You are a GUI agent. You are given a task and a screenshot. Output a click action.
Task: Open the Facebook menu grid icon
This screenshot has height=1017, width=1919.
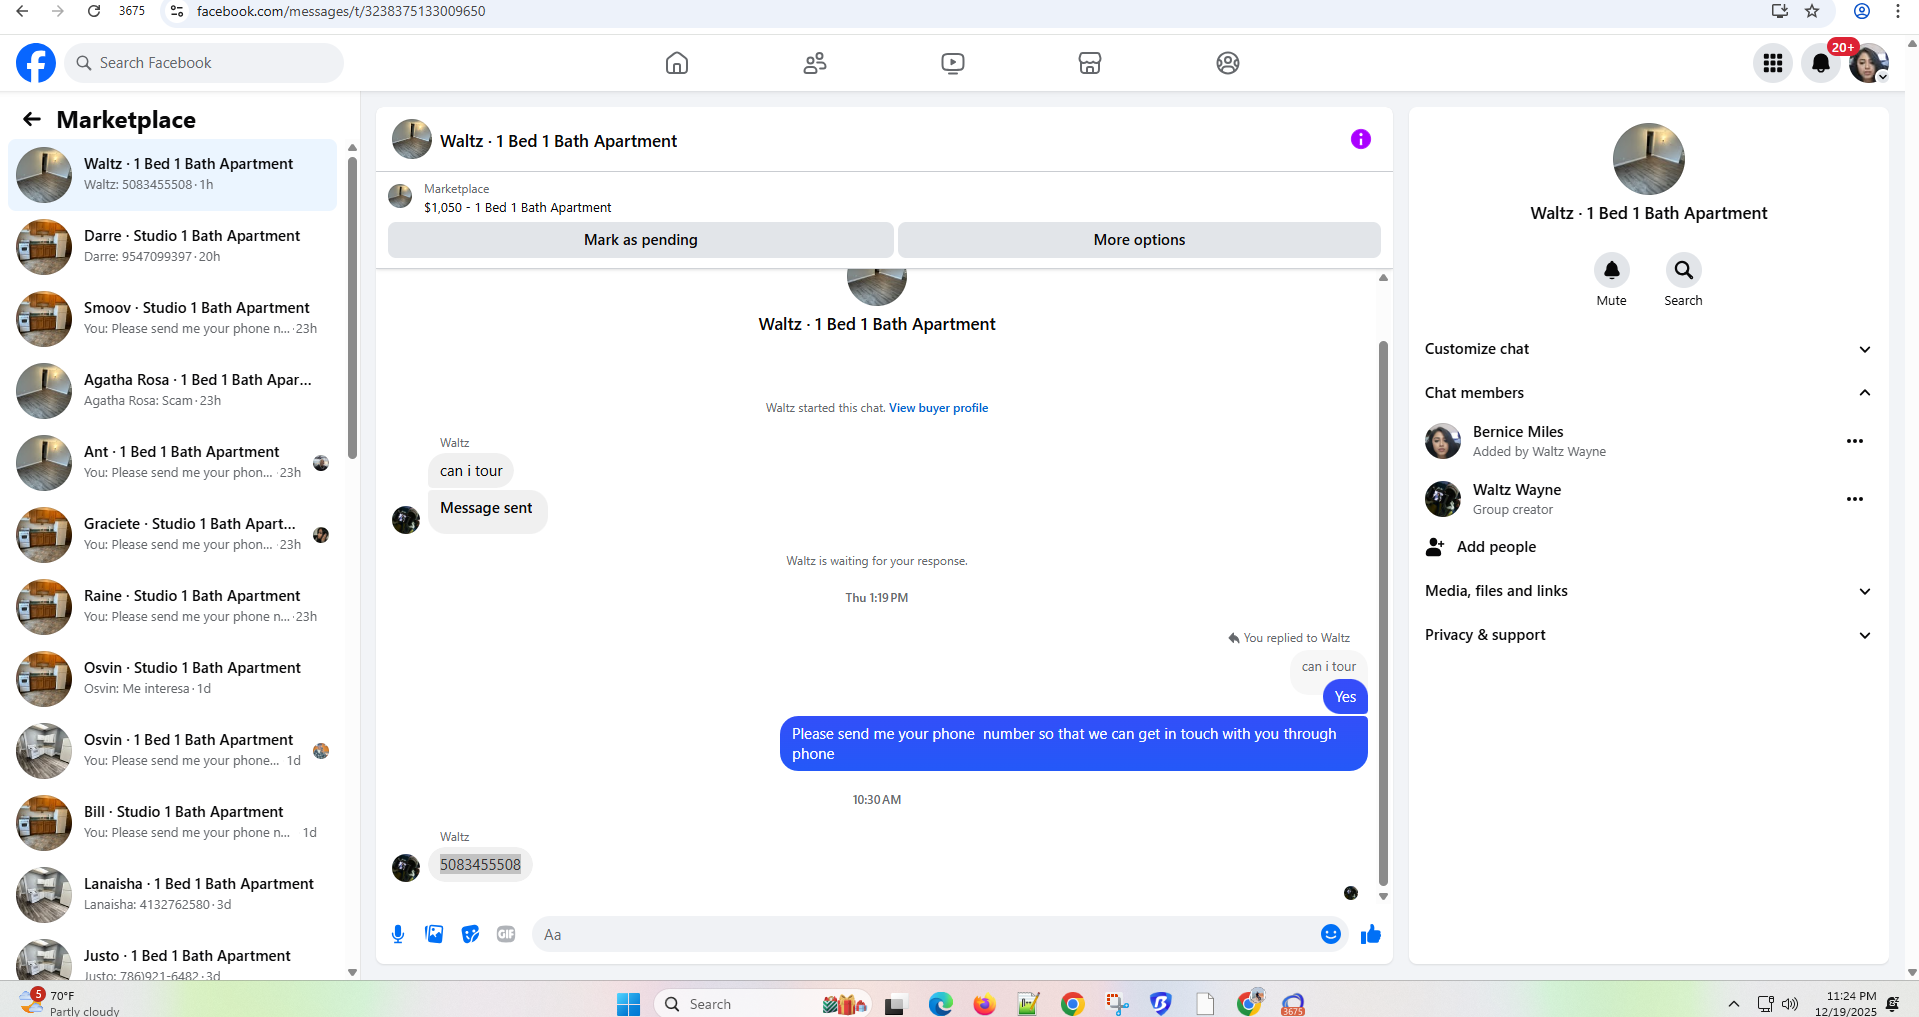(1773, 63)
